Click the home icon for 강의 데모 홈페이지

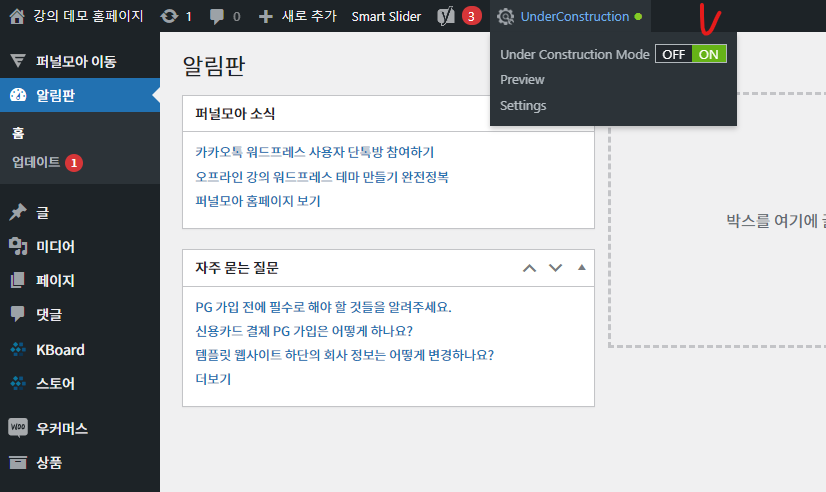17,16
